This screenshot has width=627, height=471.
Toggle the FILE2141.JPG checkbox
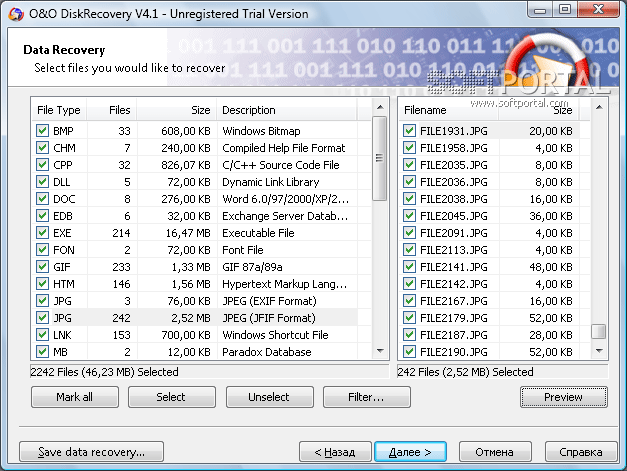409,267
